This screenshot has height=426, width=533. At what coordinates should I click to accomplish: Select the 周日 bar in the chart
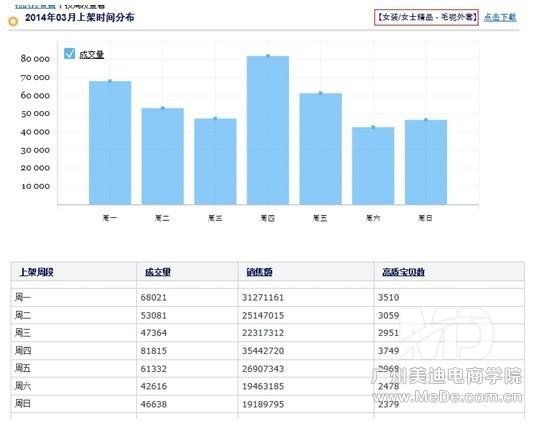pyautogui.click(x=426, y=162)
